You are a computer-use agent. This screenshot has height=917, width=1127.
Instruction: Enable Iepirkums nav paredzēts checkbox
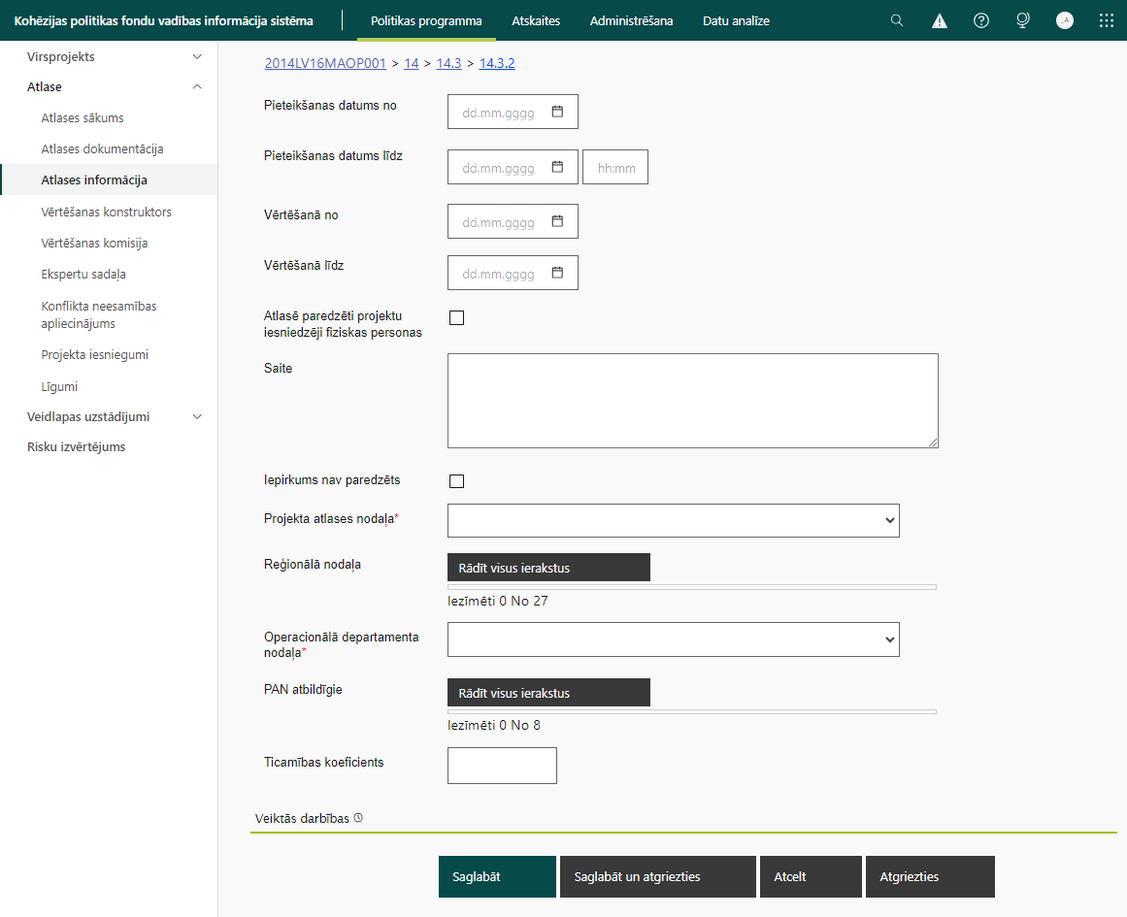tap(456, 481)
